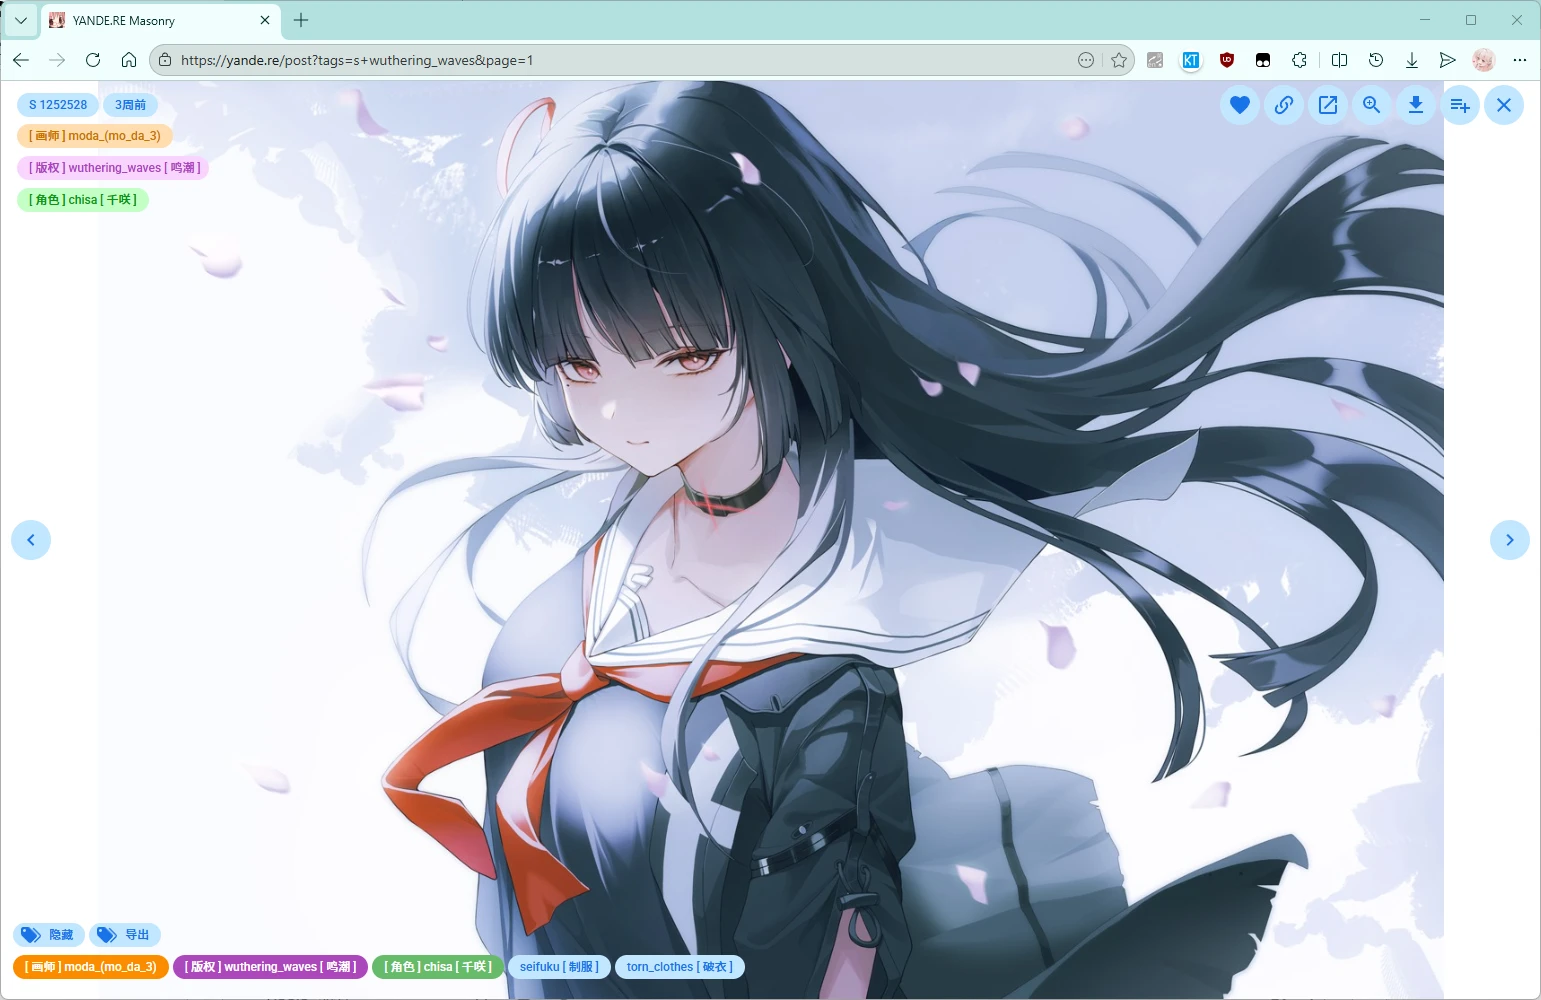Open the black mask extension icon
This screenshot has width=1541, height=1000.
pos(1263,60)
